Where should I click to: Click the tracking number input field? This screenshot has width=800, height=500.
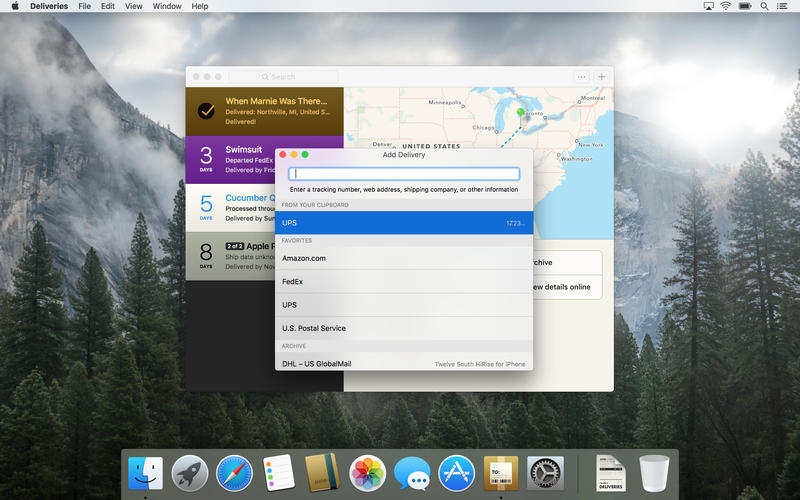tap(404, 173)
